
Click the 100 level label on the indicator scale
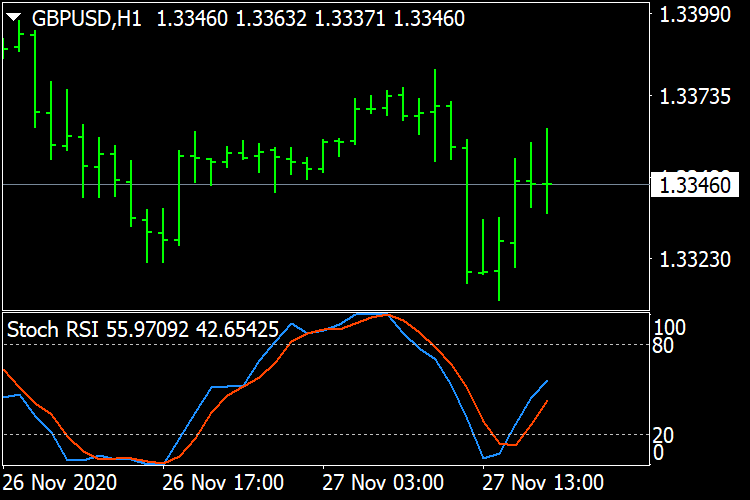669,328
